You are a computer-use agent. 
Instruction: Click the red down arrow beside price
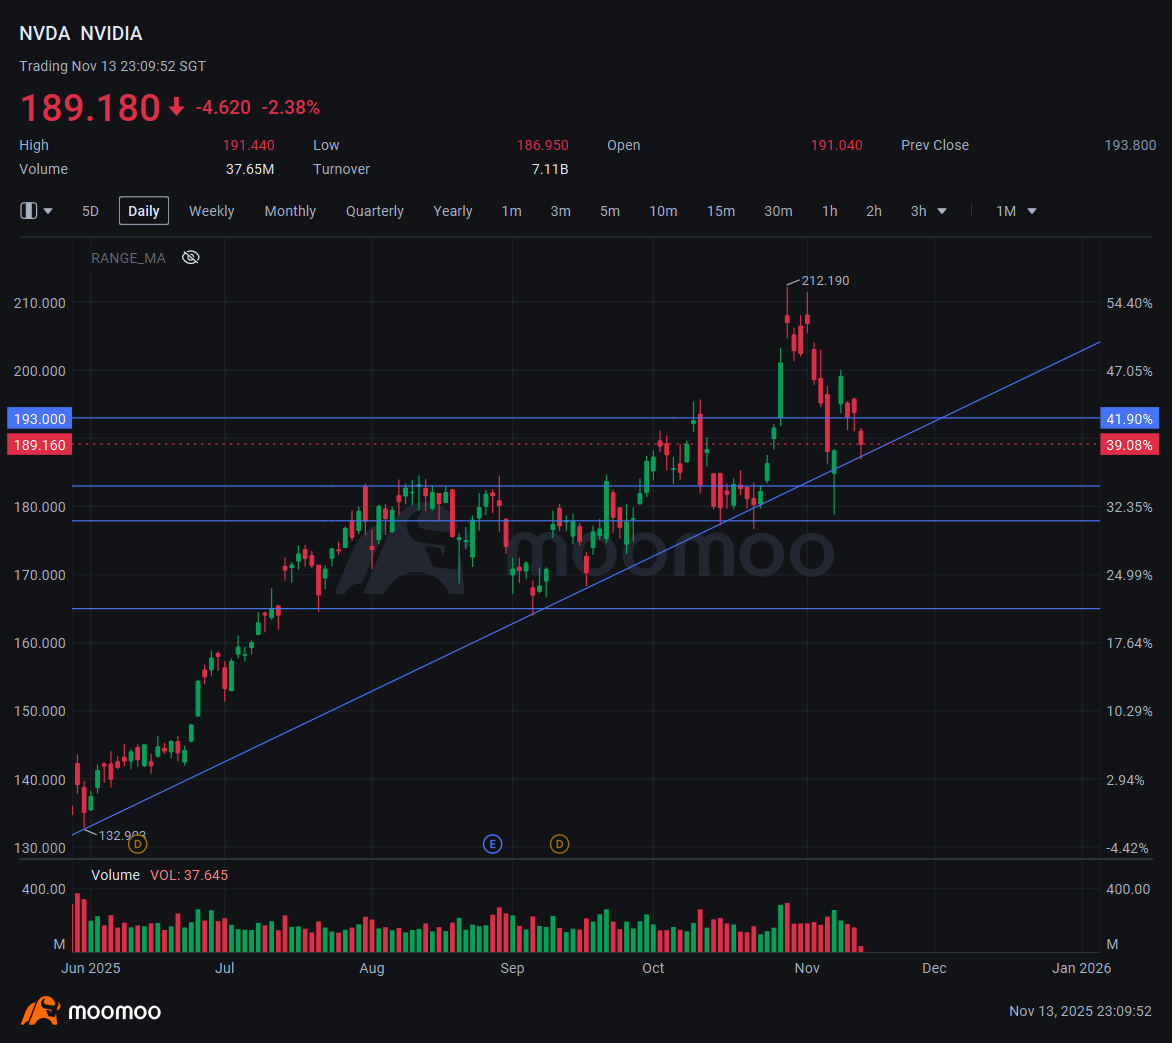tap(176, 107)
